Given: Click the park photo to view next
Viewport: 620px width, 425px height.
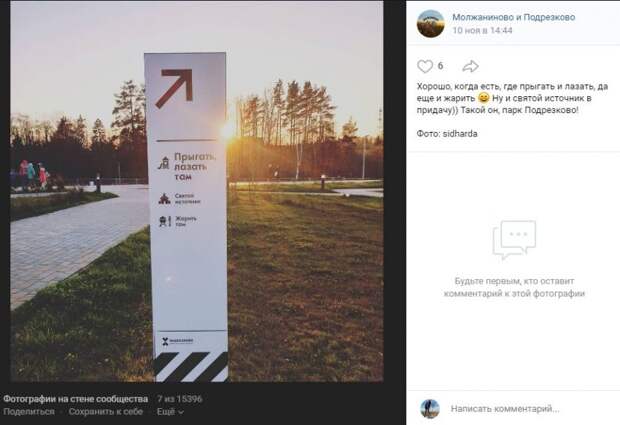Looking at the screenshot, I should point(197,191).
